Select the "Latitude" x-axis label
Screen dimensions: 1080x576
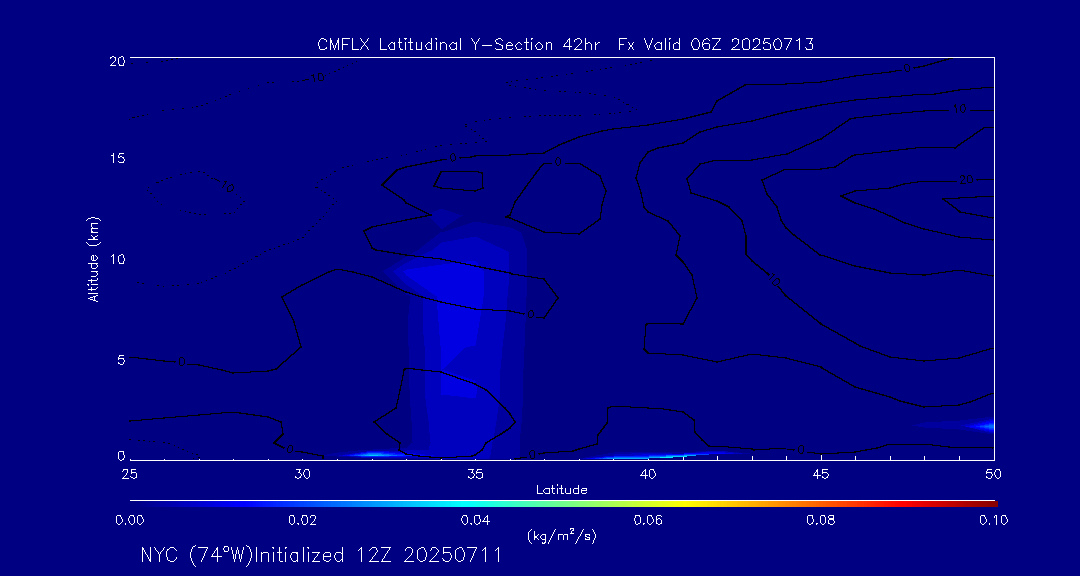pyautogui.click(x=562, y=490)
